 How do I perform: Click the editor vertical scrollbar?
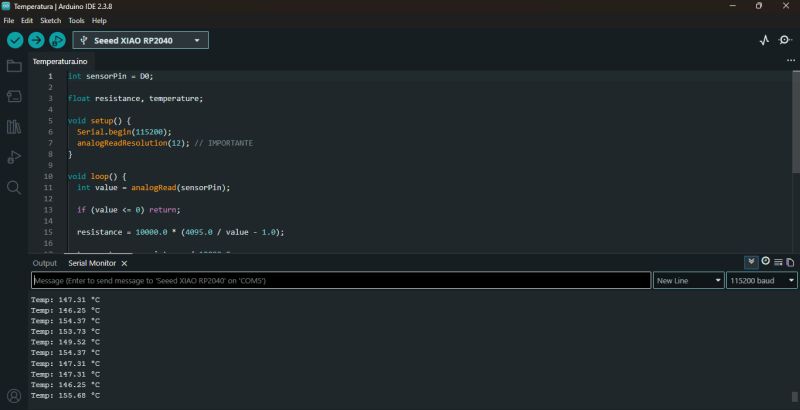pos(796,122)
